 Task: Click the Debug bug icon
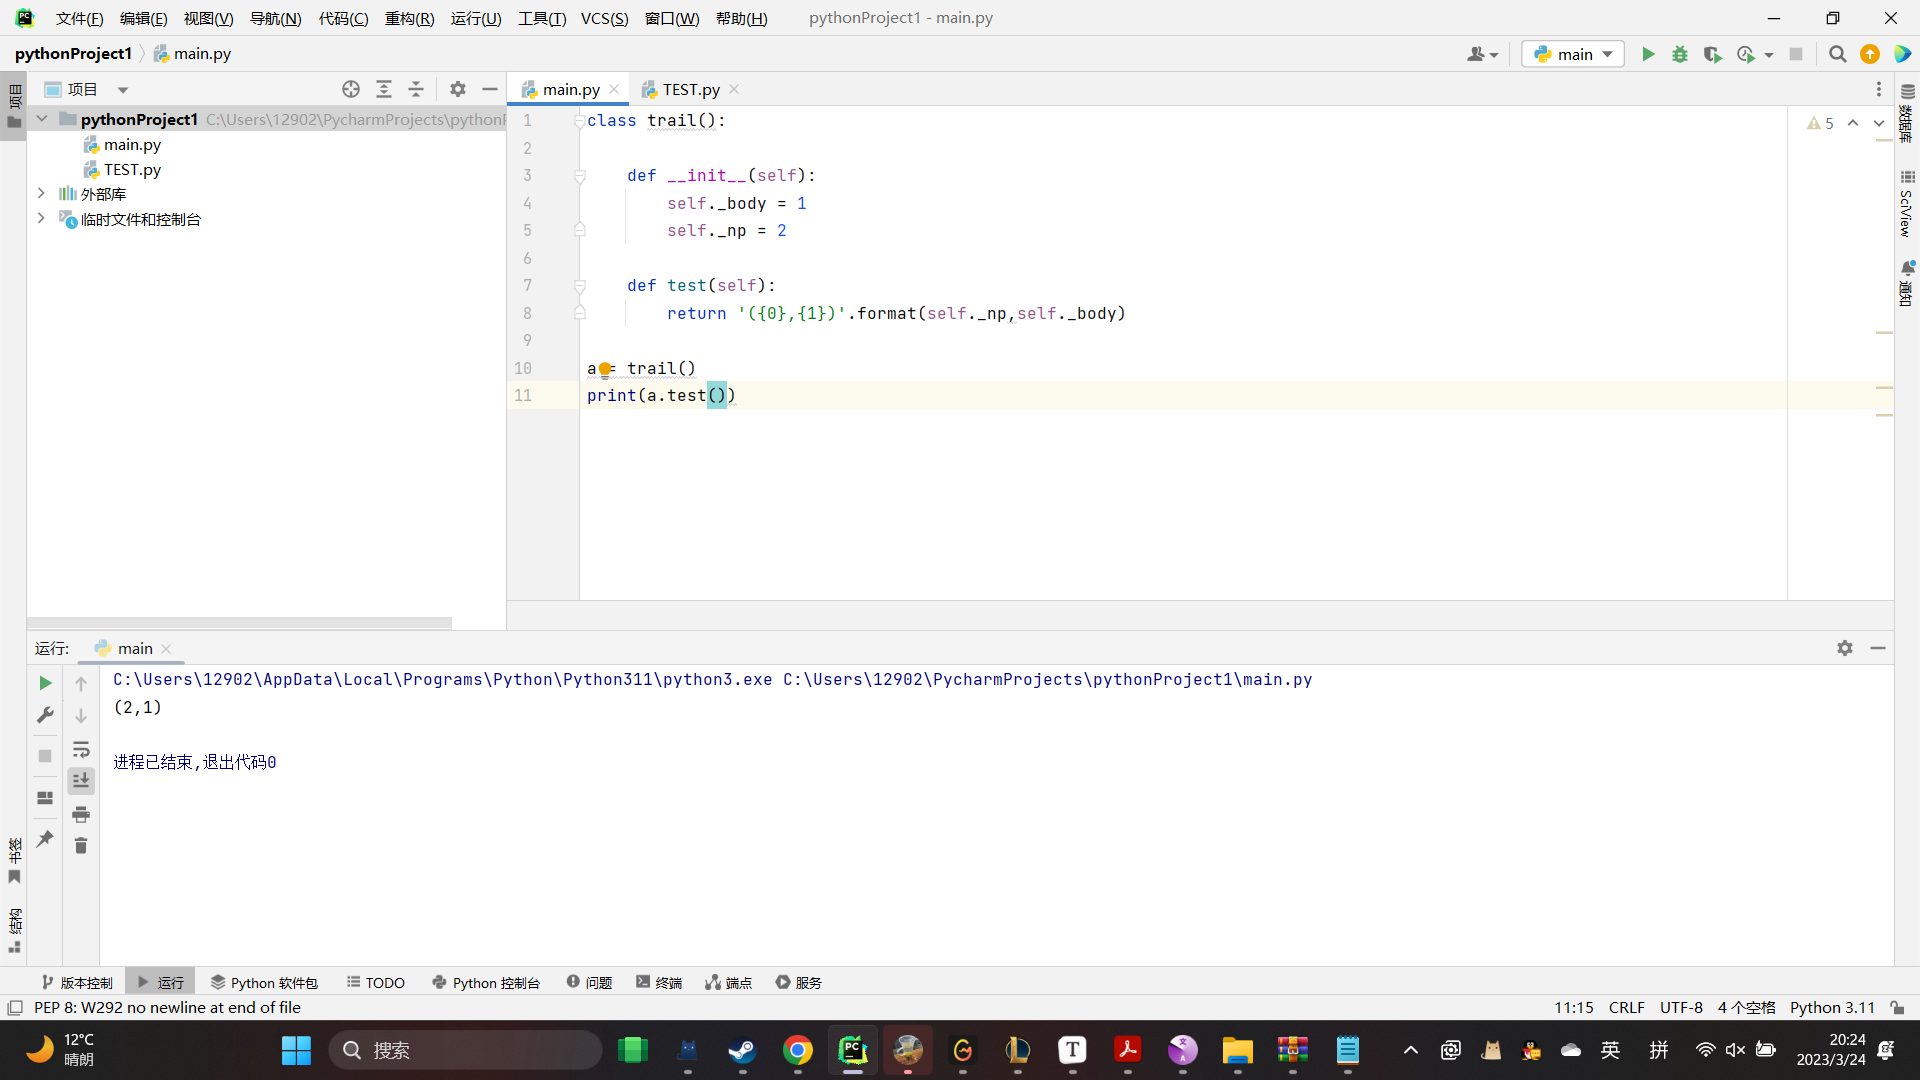(x=1680, y=54)
